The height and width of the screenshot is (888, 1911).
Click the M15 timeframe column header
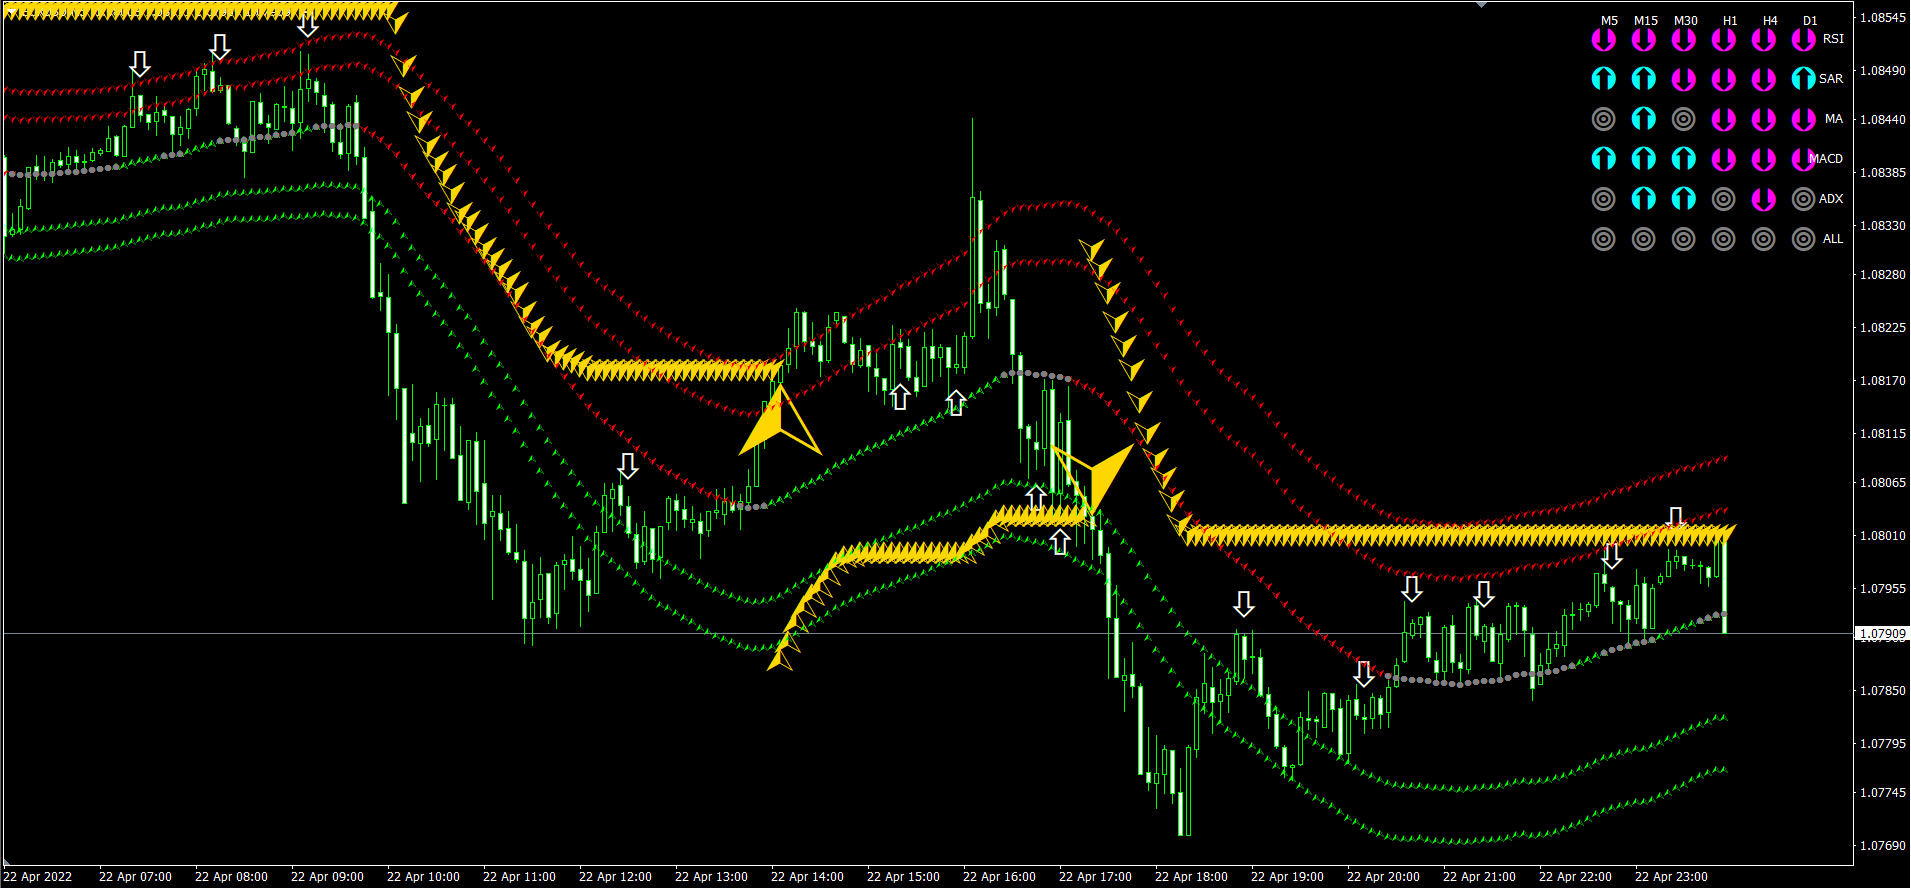tap(1646, 20)
